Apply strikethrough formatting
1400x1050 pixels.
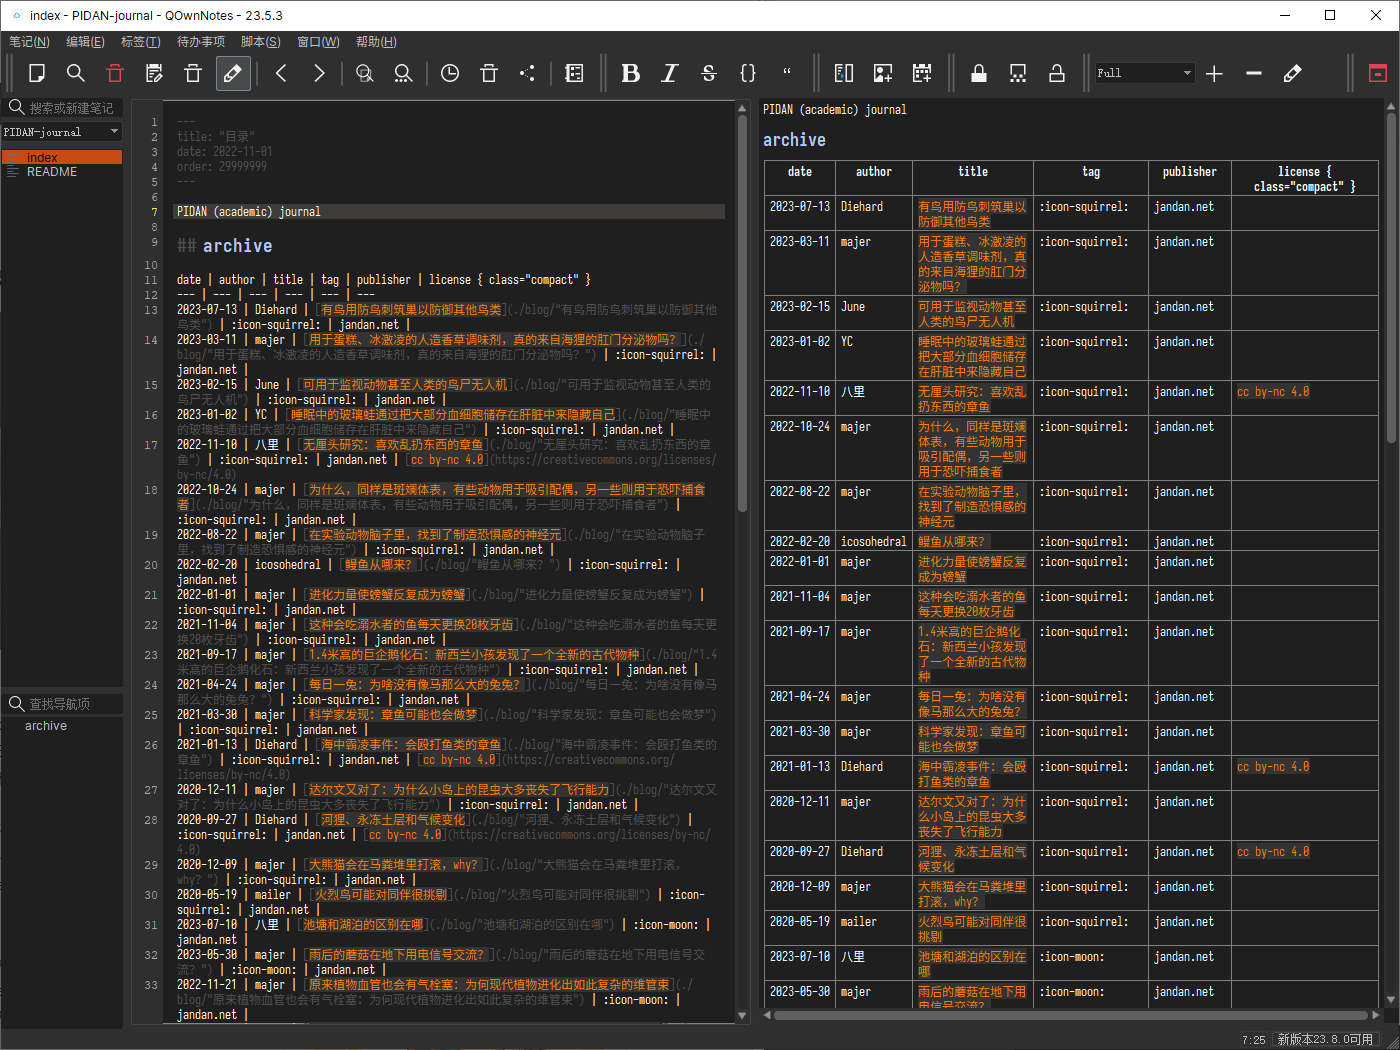click(709, 73)
